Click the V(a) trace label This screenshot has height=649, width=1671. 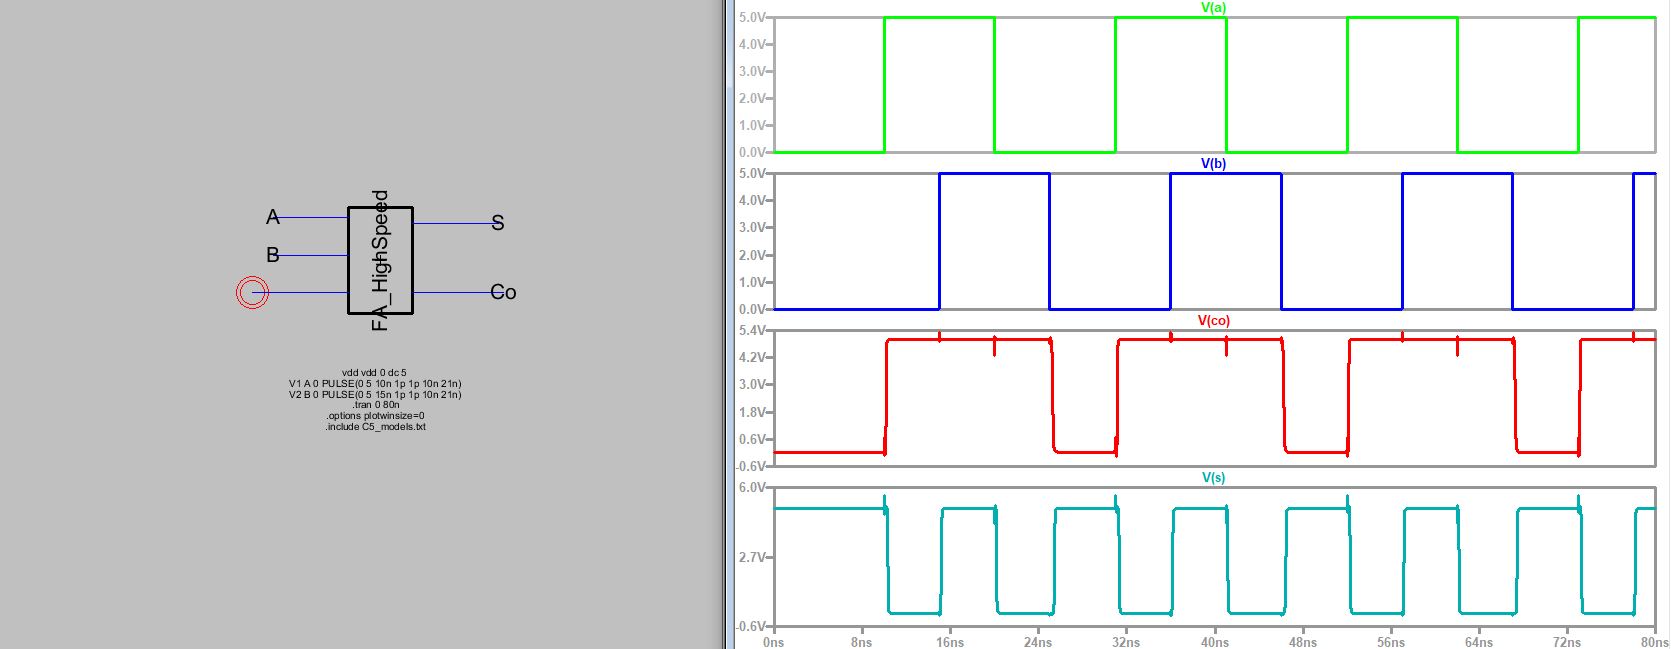(x=1213, y=7)
